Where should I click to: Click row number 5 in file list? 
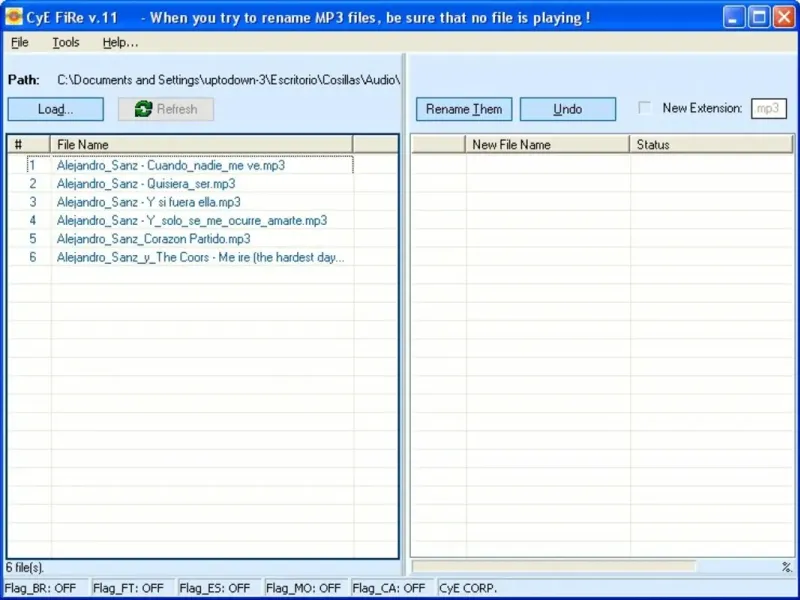[x=33, y=239]
